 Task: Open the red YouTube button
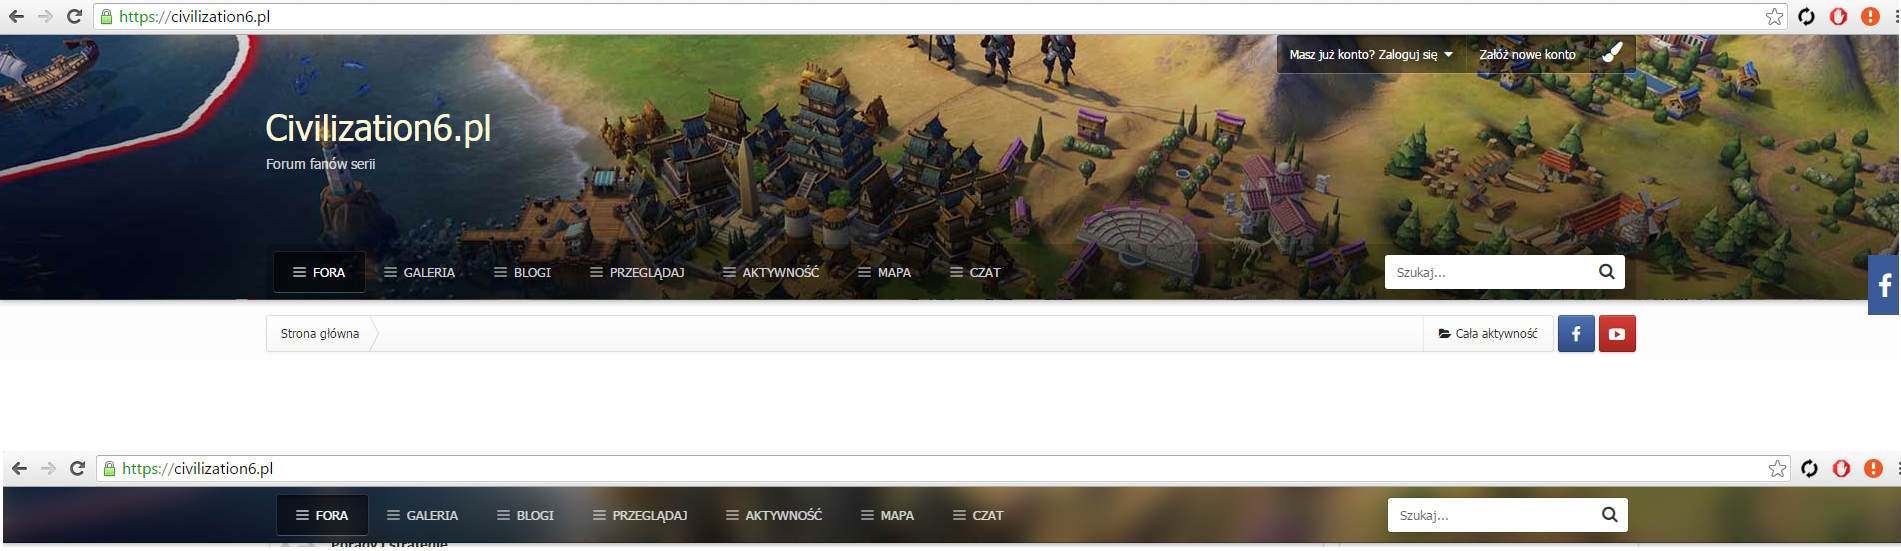pos(1617,334)
